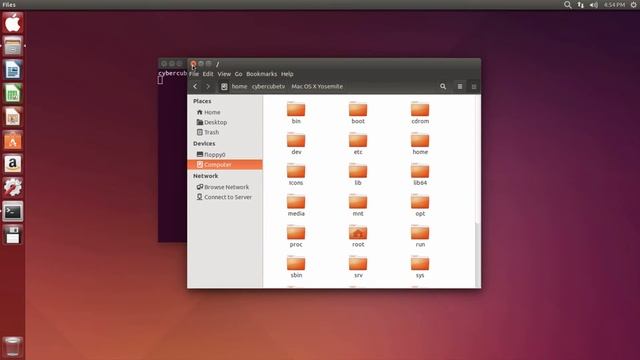Open the sound volume indicator
The image size is (640, 360).
[593, 5]
